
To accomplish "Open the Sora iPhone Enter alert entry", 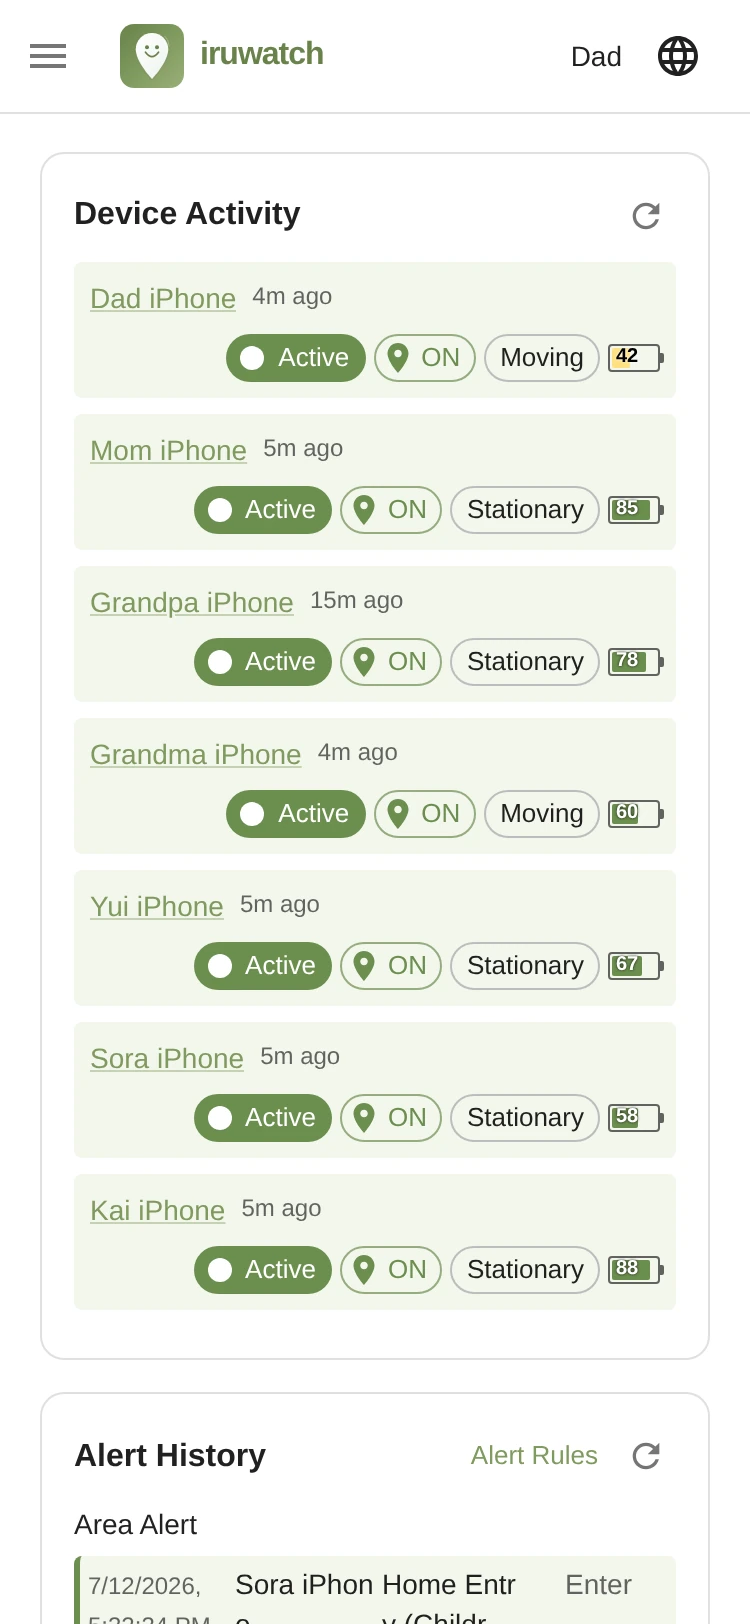I will tap(375, 1590).
